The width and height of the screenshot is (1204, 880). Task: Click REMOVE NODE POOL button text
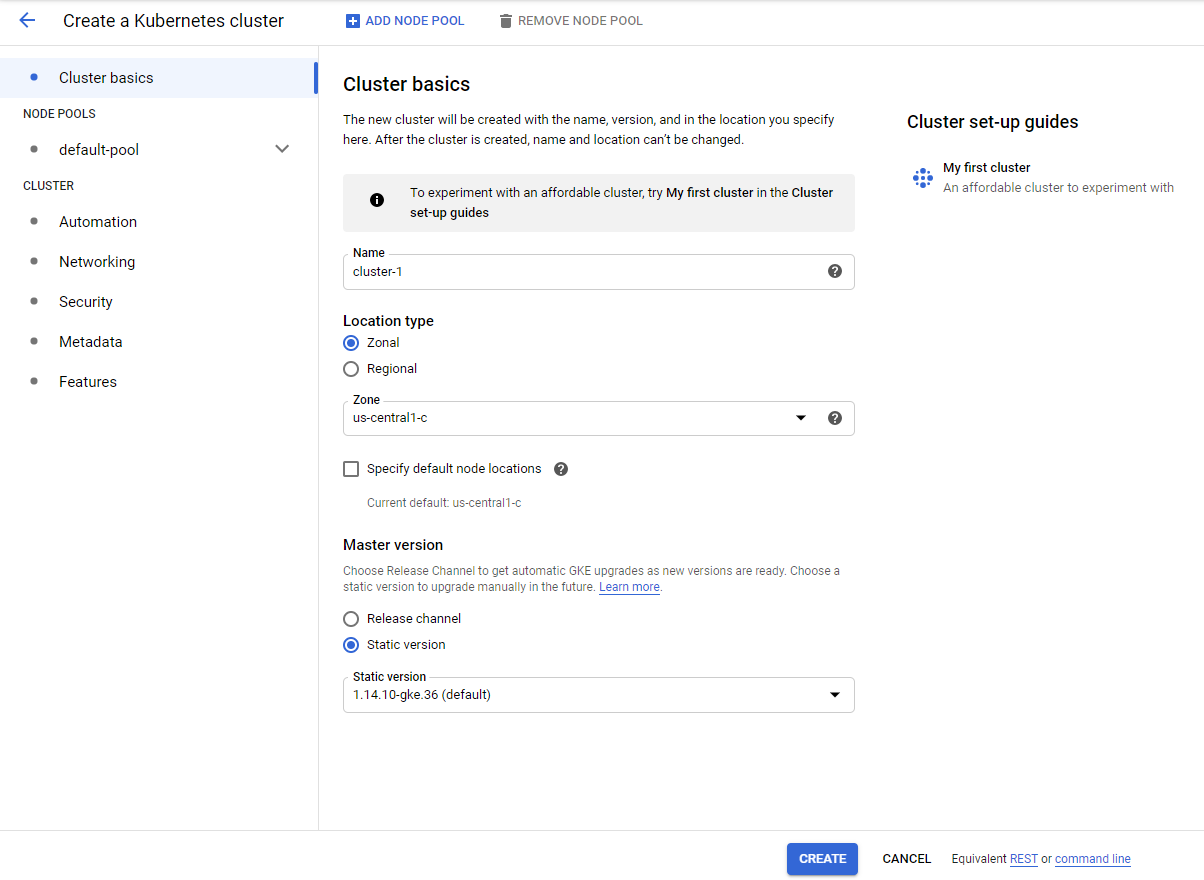(x=580, y=21)
